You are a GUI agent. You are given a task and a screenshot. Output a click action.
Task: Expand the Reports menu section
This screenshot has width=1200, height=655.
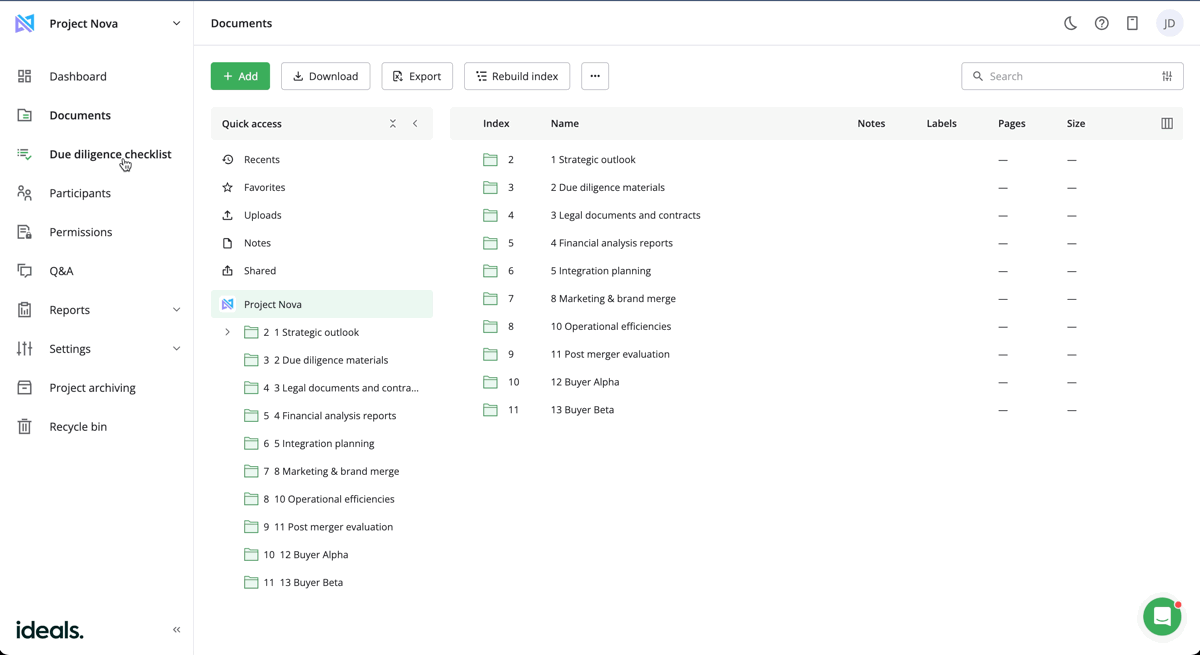[x=176, y=310]
